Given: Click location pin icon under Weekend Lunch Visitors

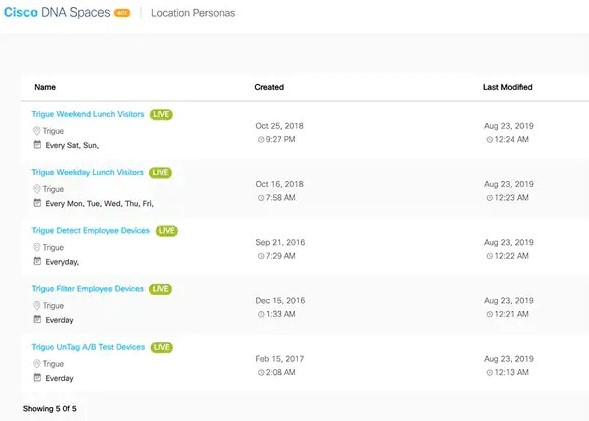Looking at the screenshot, I should pos(36,131).
